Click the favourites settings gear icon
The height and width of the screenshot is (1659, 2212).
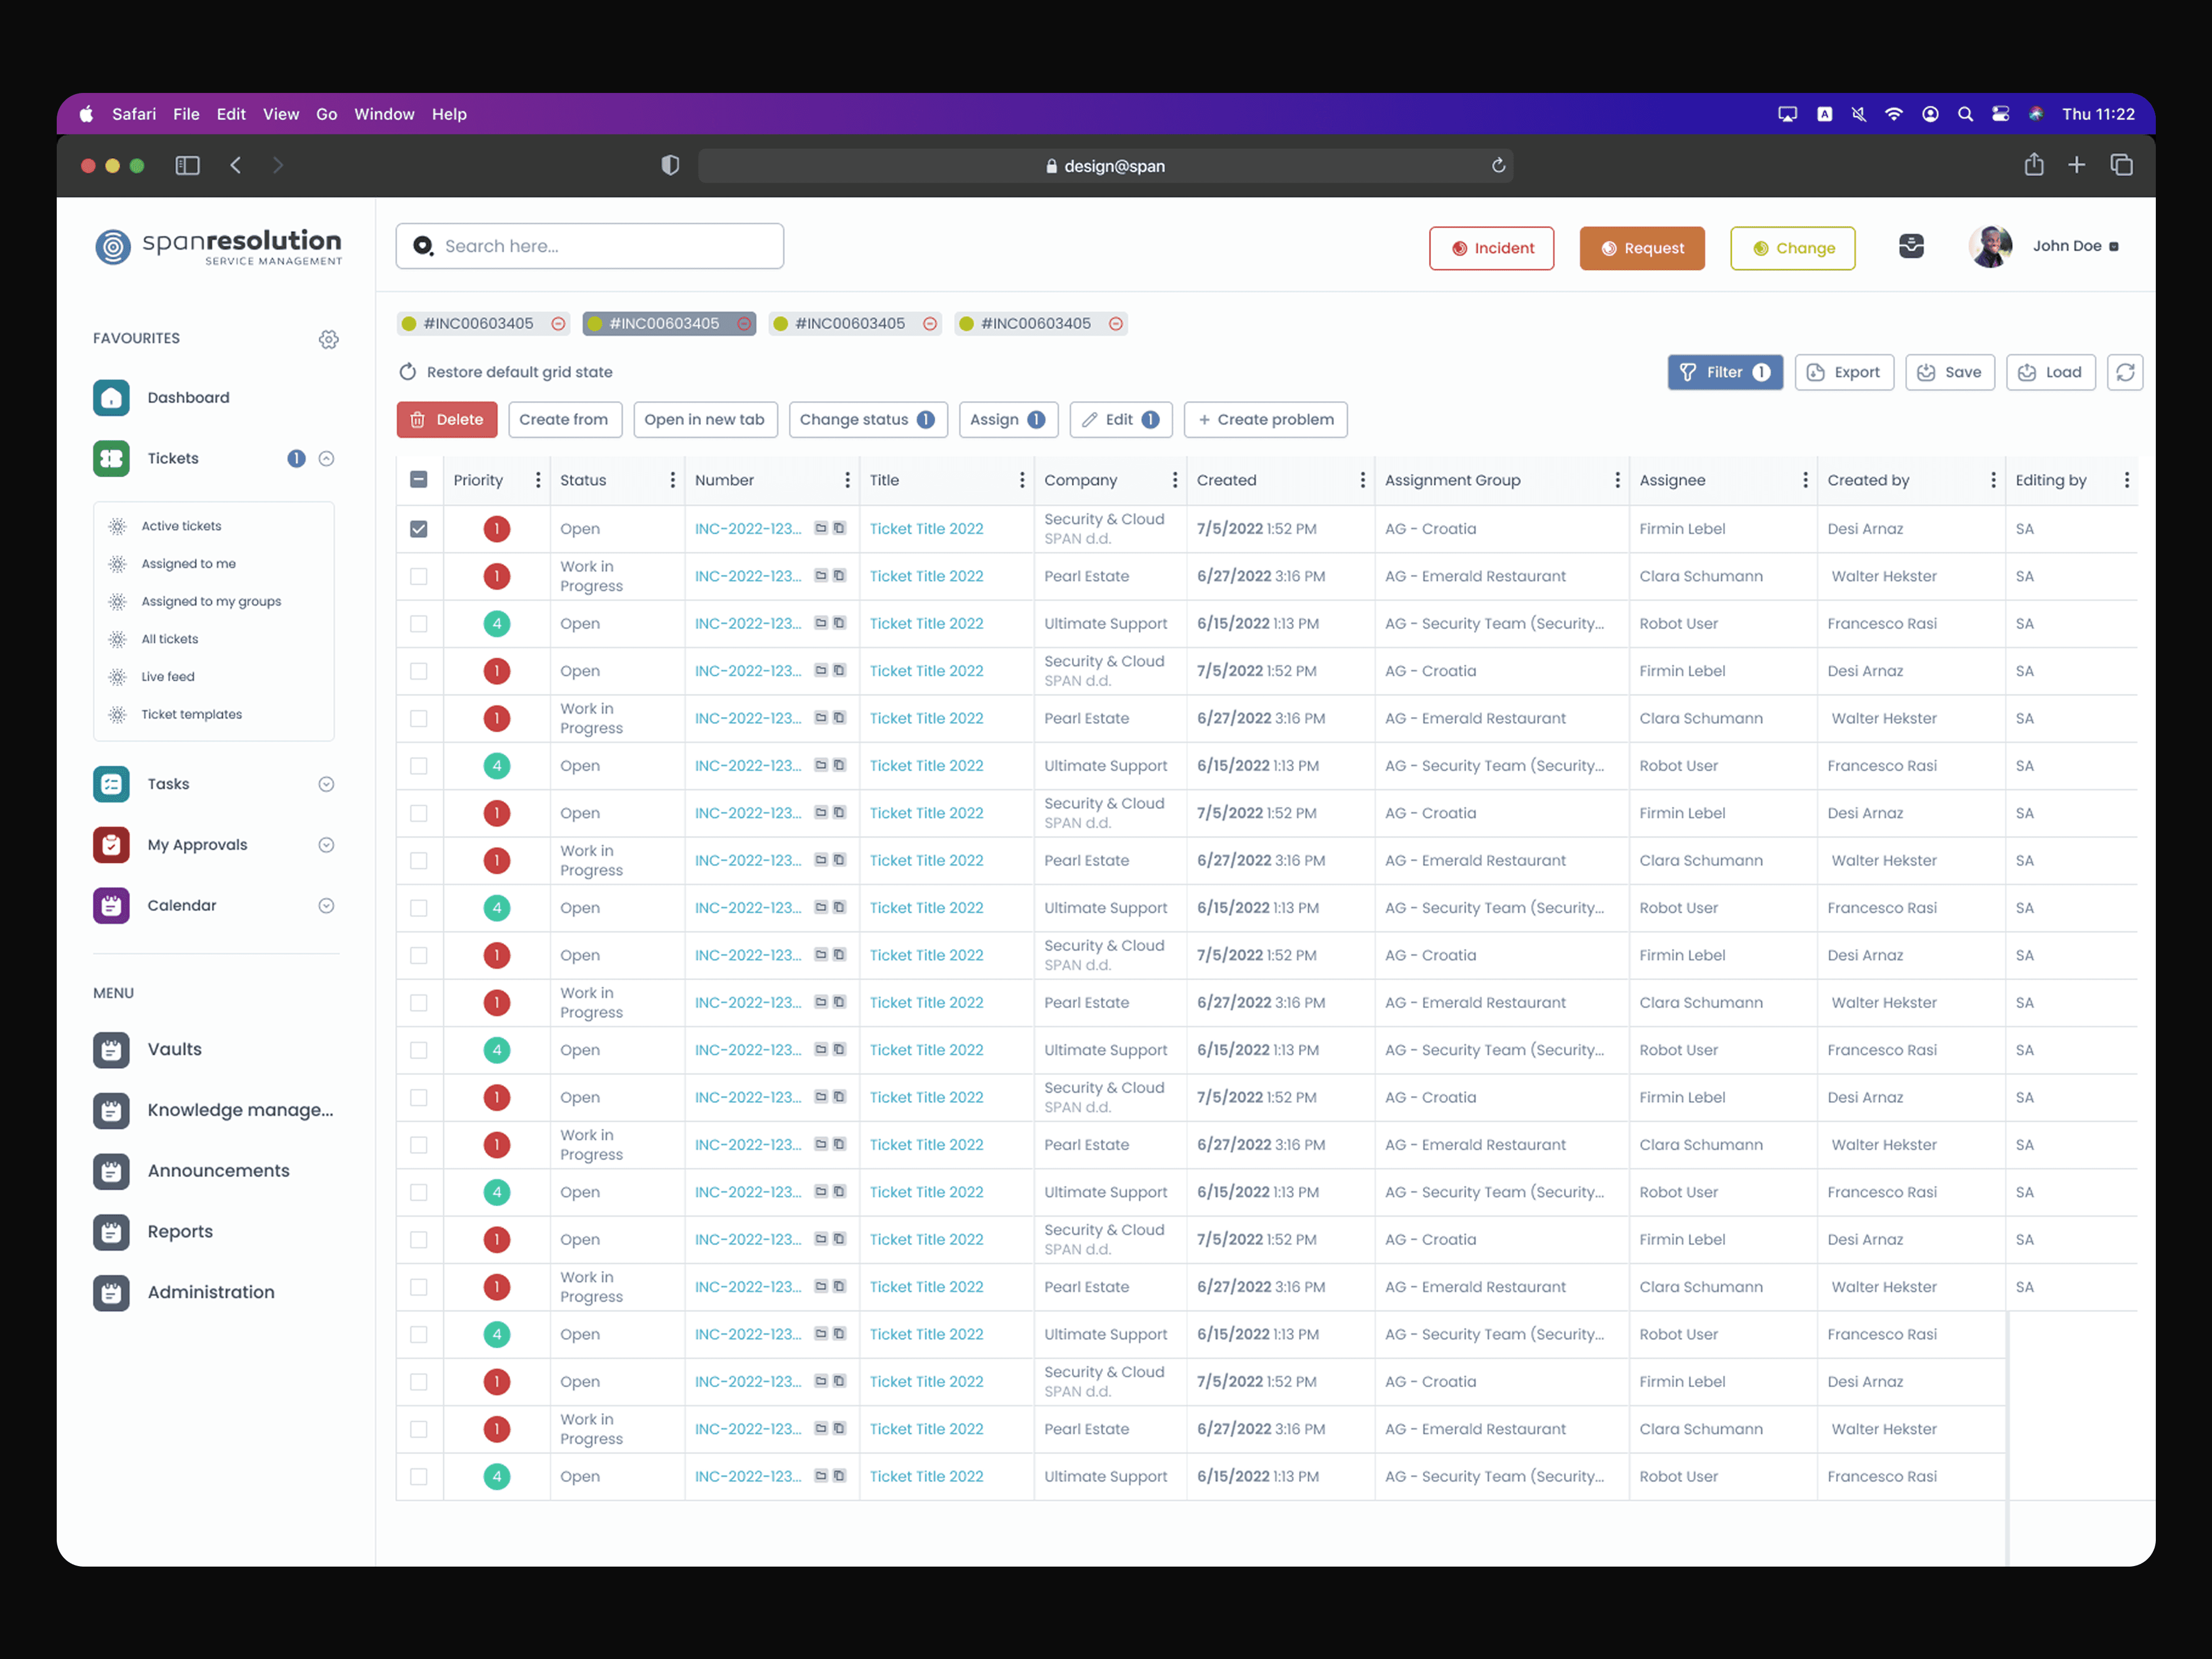(328, 339)
